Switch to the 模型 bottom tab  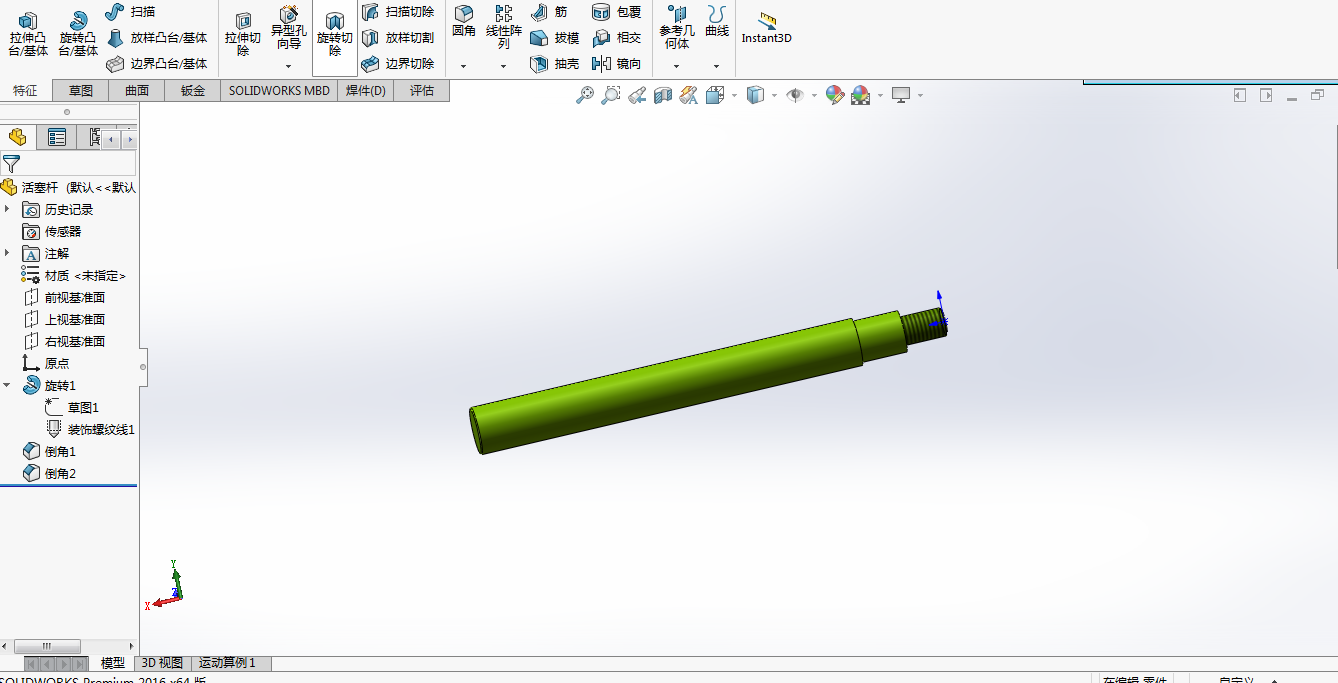[x=113, y=663]
